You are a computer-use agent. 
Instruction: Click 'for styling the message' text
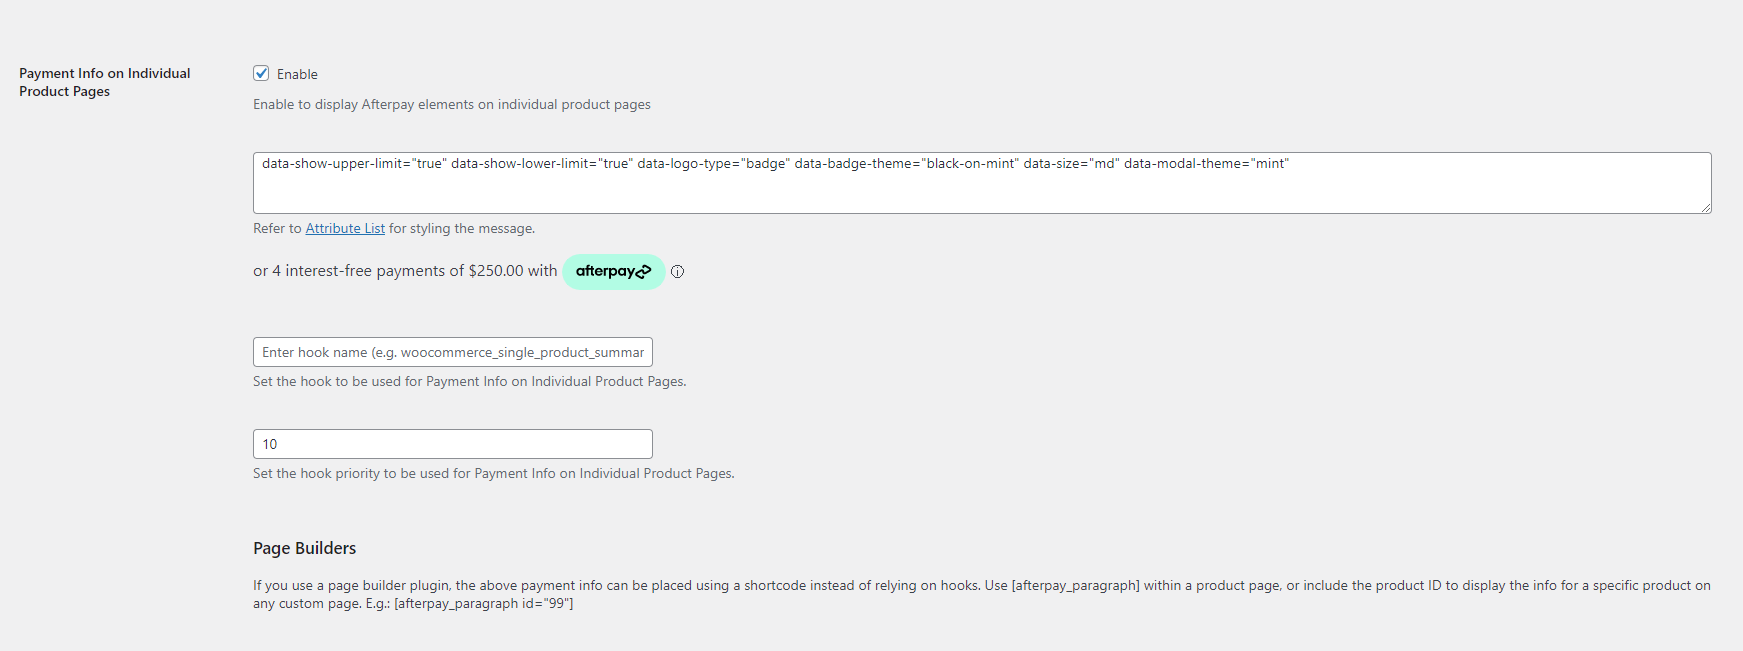(462, 228)
